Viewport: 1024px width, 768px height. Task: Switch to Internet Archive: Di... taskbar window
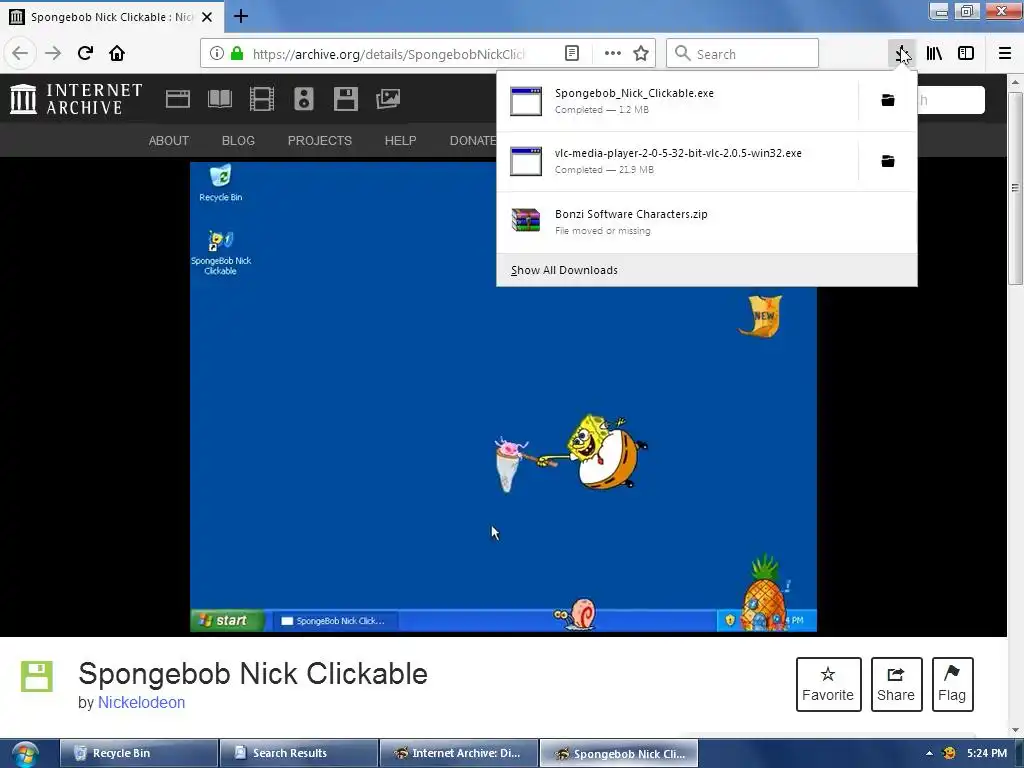pyautogui.click(x=459, y=754)
